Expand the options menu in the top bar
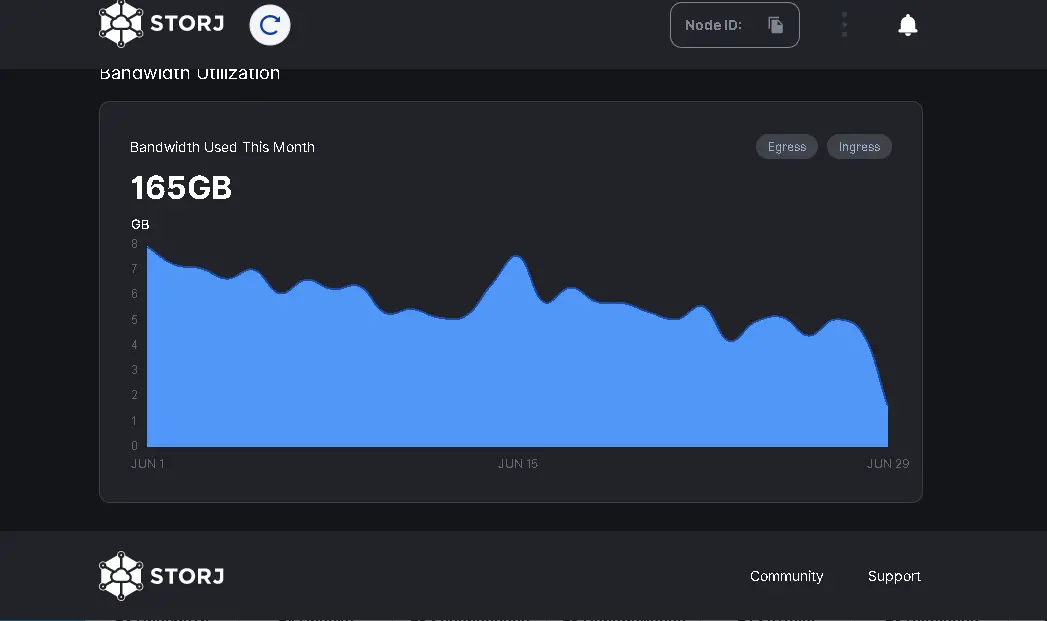The height and width of the screenshot is (621, 1047). pos(844,24)
